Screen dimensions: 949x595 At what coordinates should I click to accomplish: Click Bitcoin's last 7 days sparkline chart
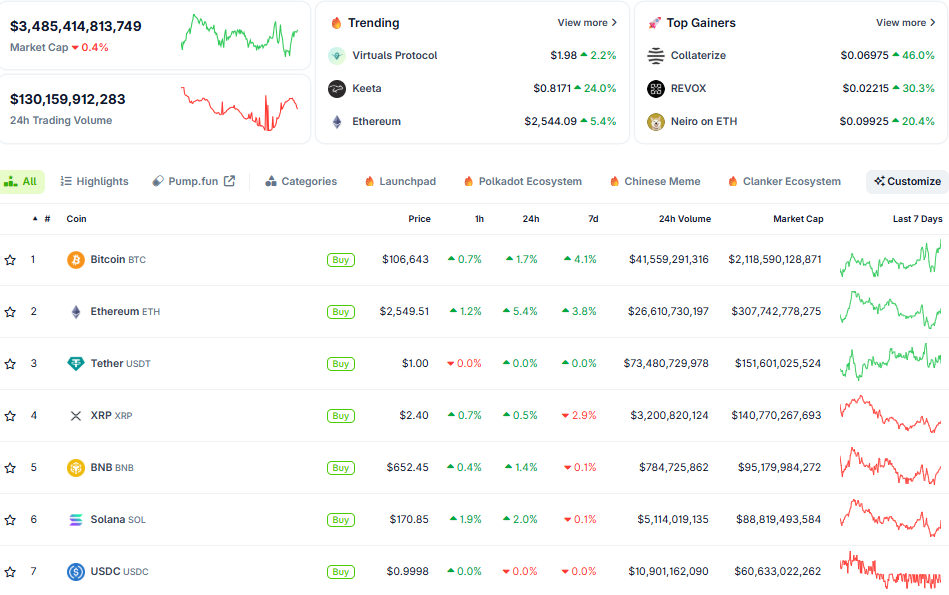click(891, 260)
